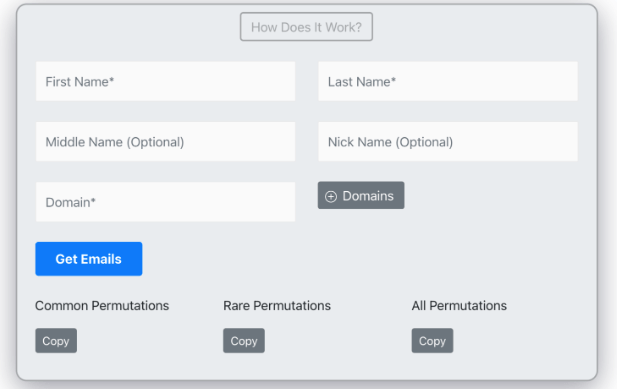The image size is (617, 389).
Task: Click the Domain input field
Action: tap(165, 202)
